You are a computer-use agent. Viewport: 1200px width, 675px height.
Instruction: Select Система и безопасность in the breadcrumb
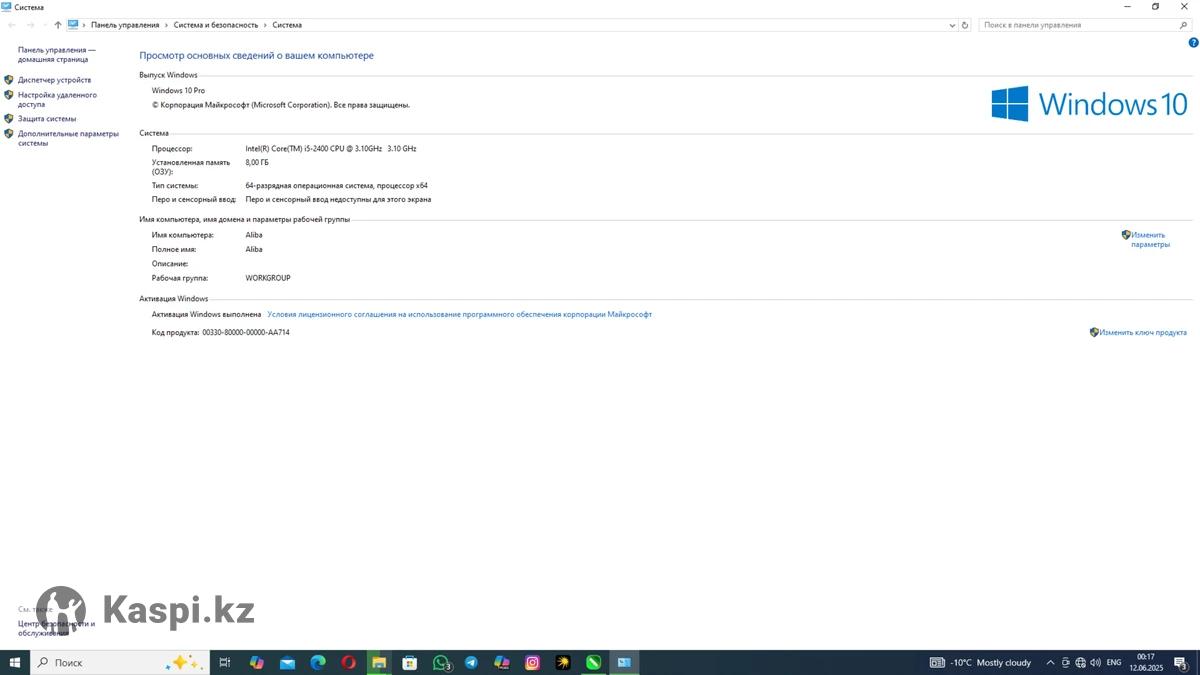coord(216,25)
